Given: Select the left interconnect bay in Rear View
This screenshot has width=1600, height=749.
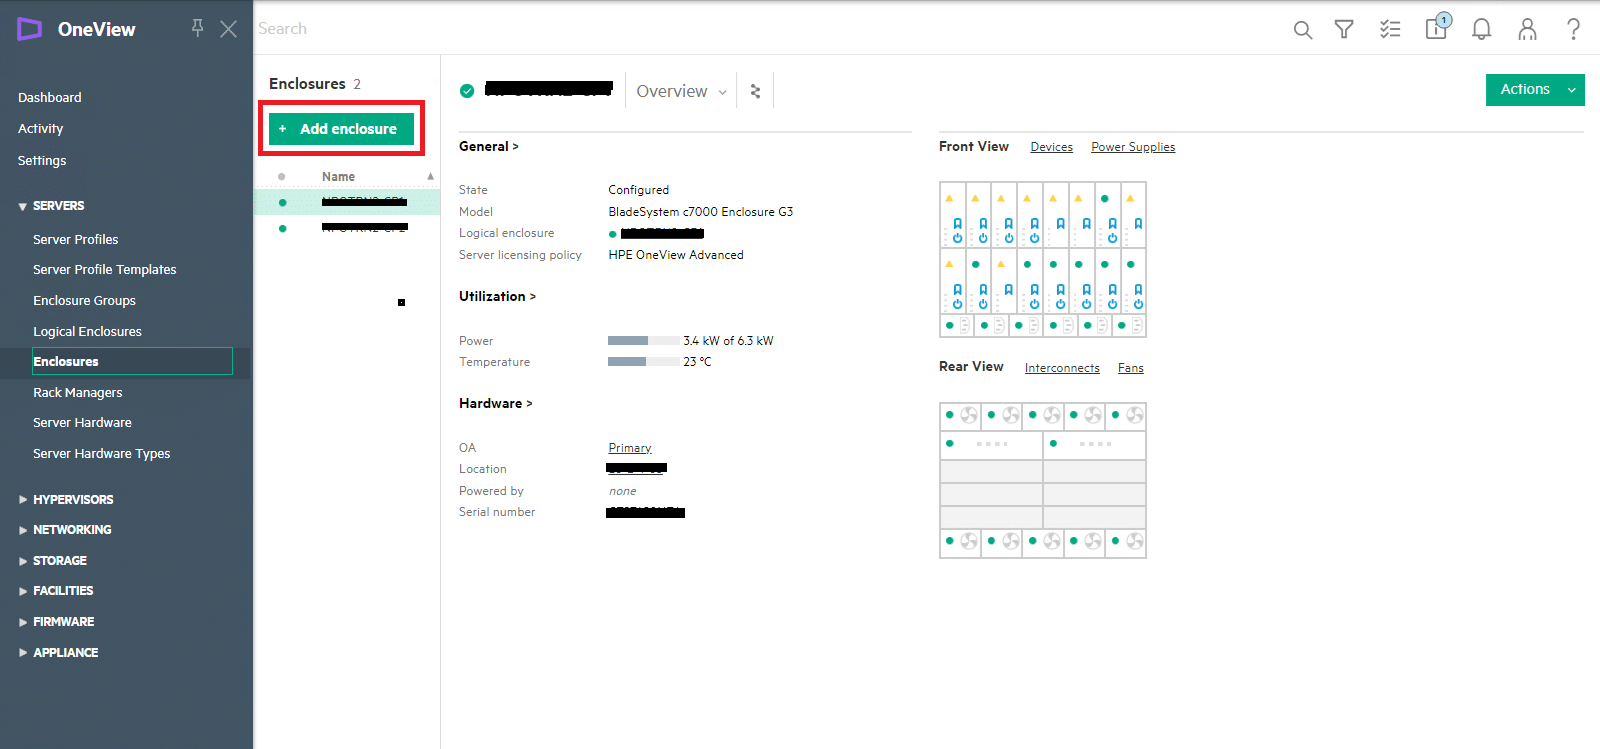Looking at the screenshot, I should click(x=991, y=444).
